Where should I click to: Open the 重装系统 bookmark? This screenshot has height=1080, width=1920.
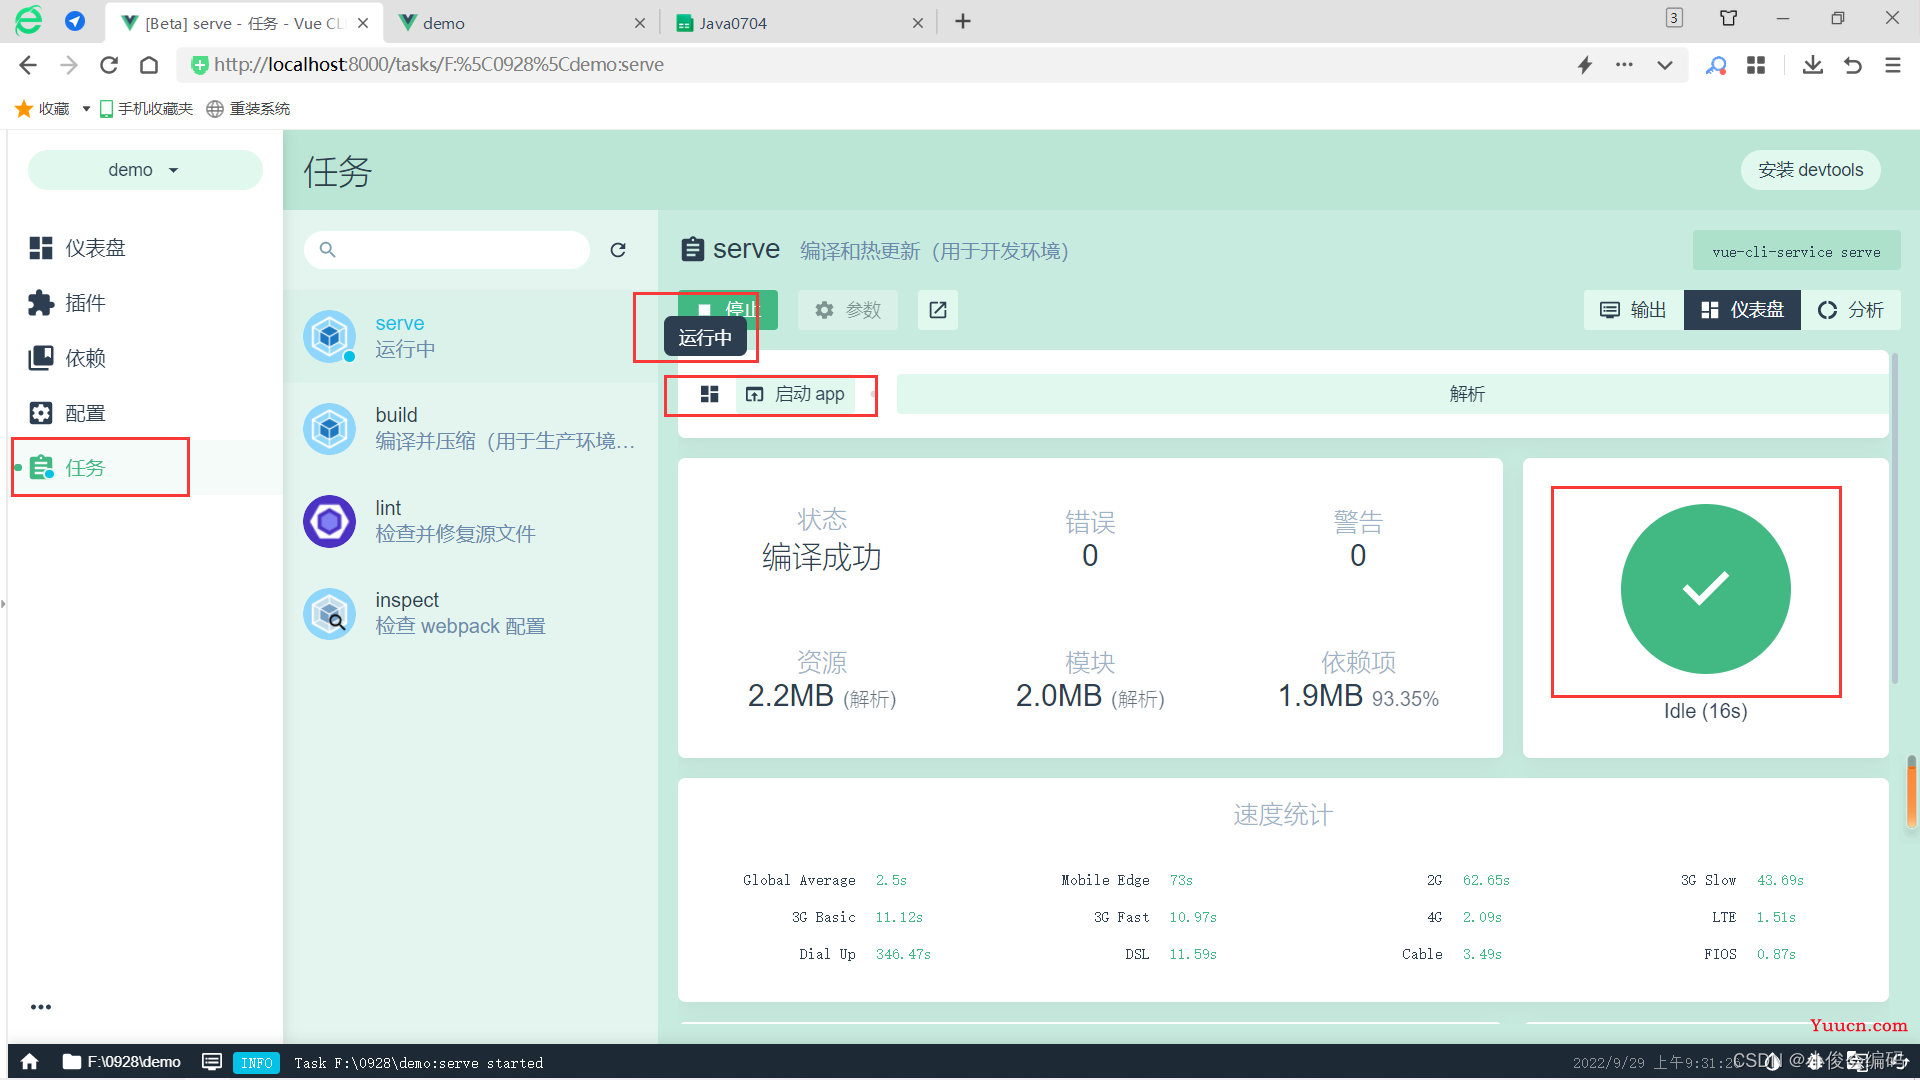tap(248, 108)
